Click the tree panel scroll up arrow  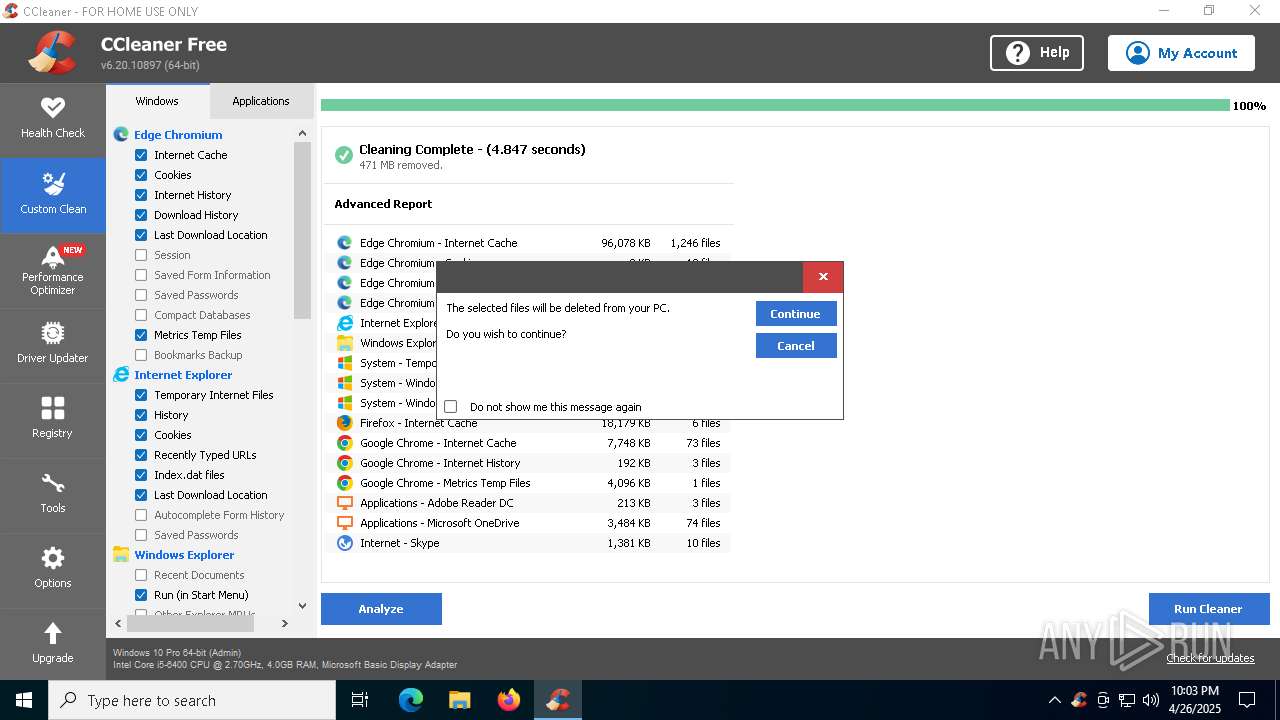(303, 133)
